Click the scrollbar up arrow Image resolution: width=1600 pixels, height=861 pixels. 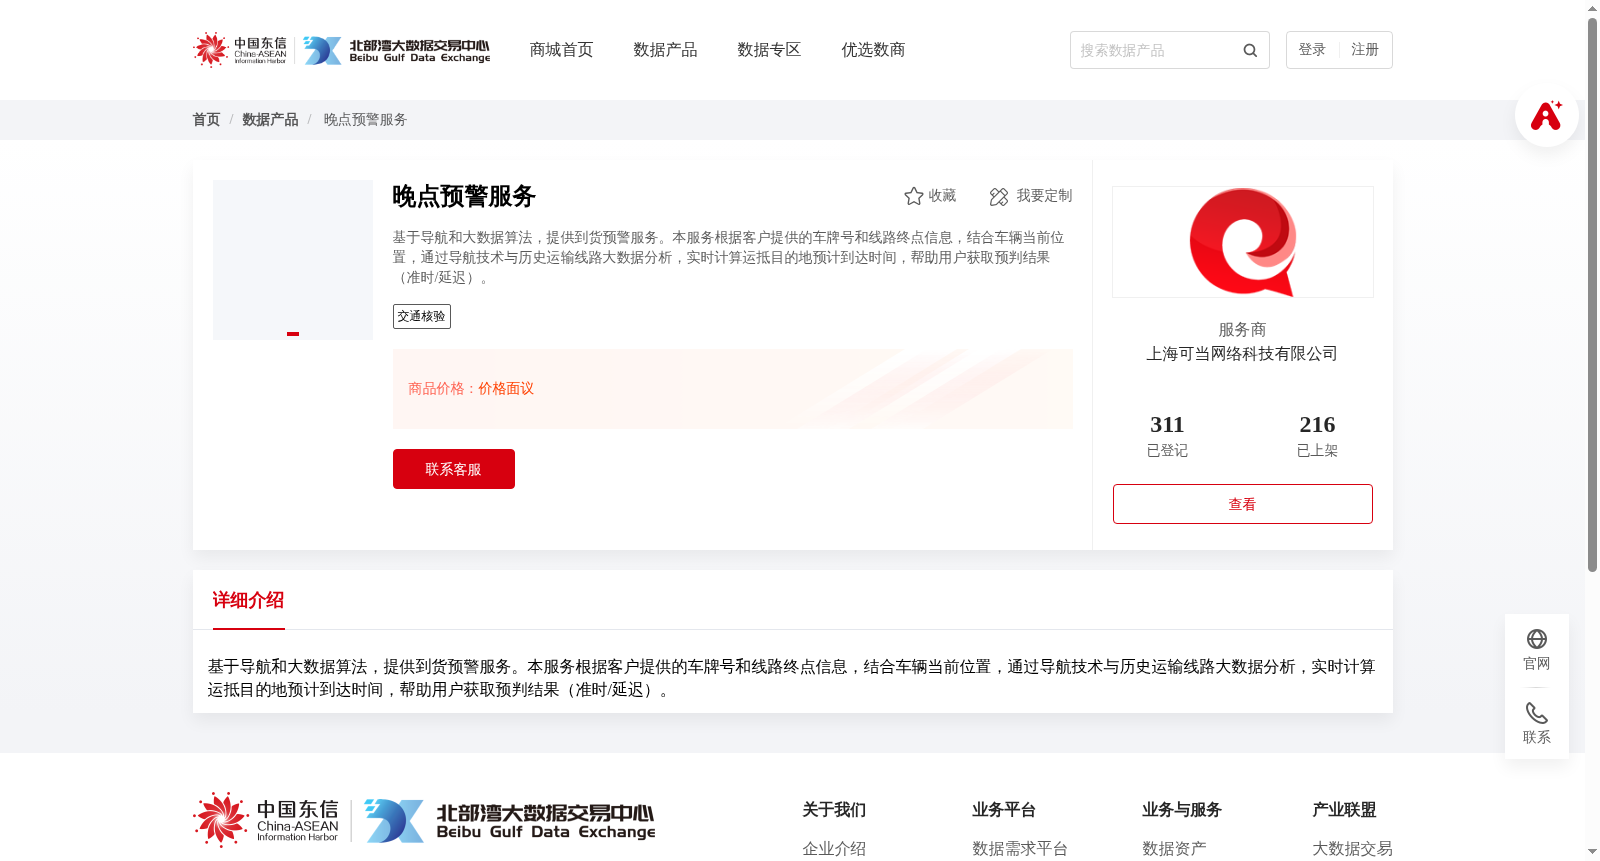click(1592, 8)
